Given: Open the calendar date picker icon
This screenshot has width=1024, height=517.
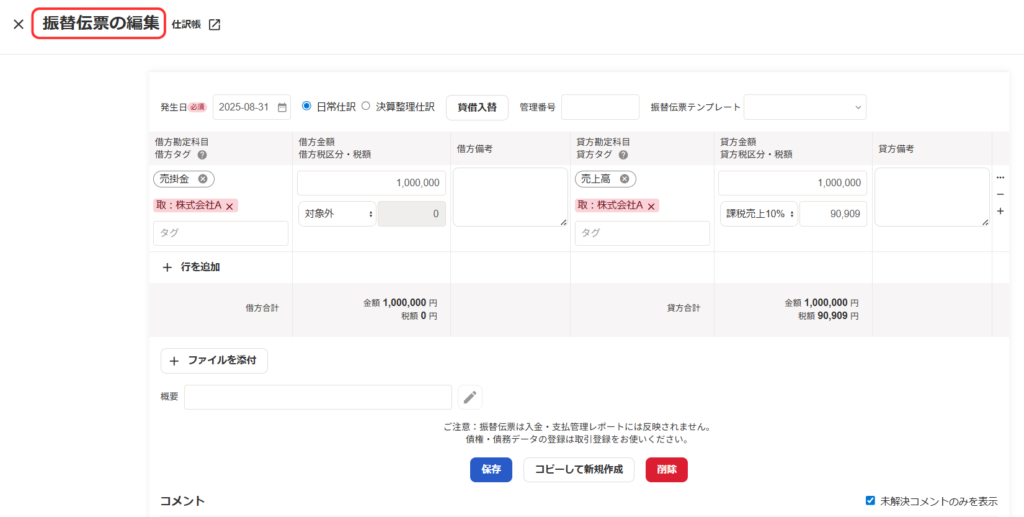Looking at the screenshot, I should tap(282, 107).
